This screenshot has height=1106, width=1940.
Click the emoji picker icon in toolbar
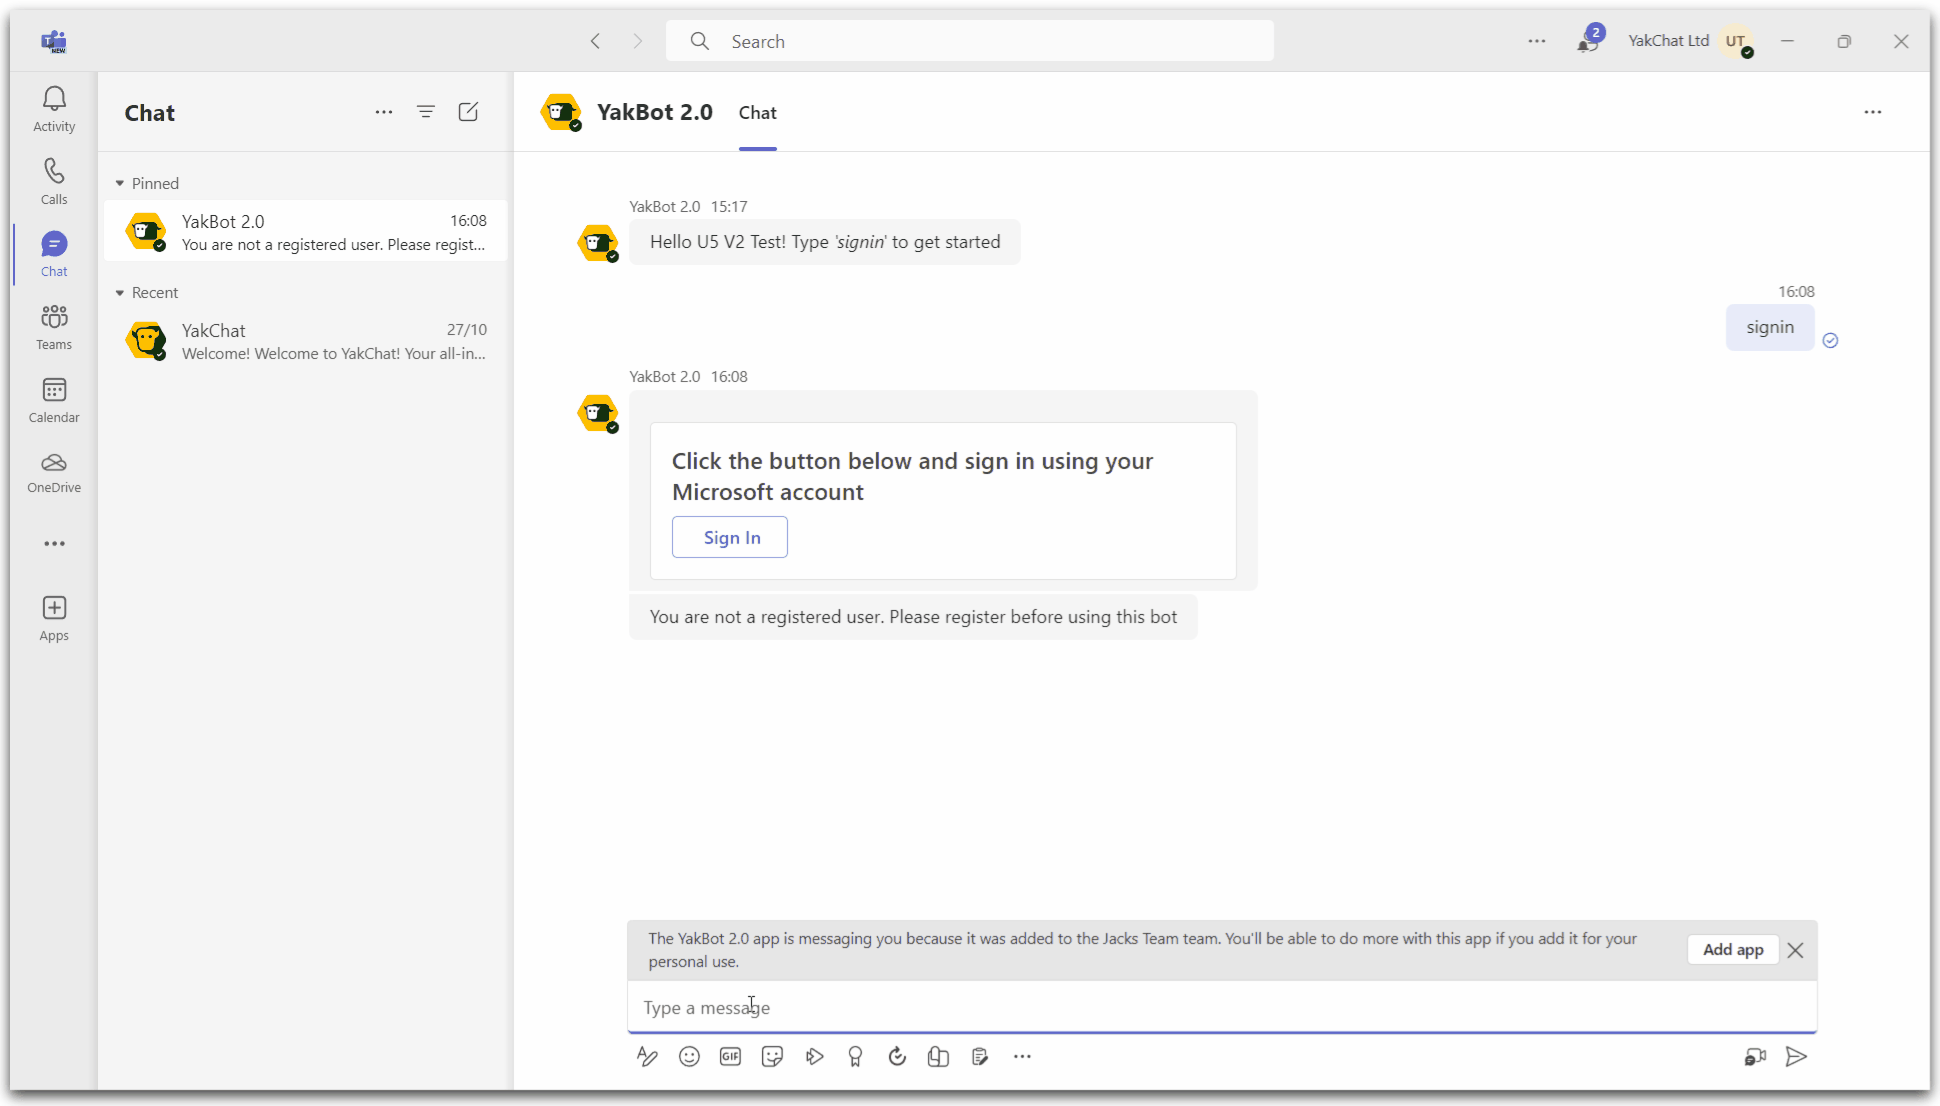688,1057
